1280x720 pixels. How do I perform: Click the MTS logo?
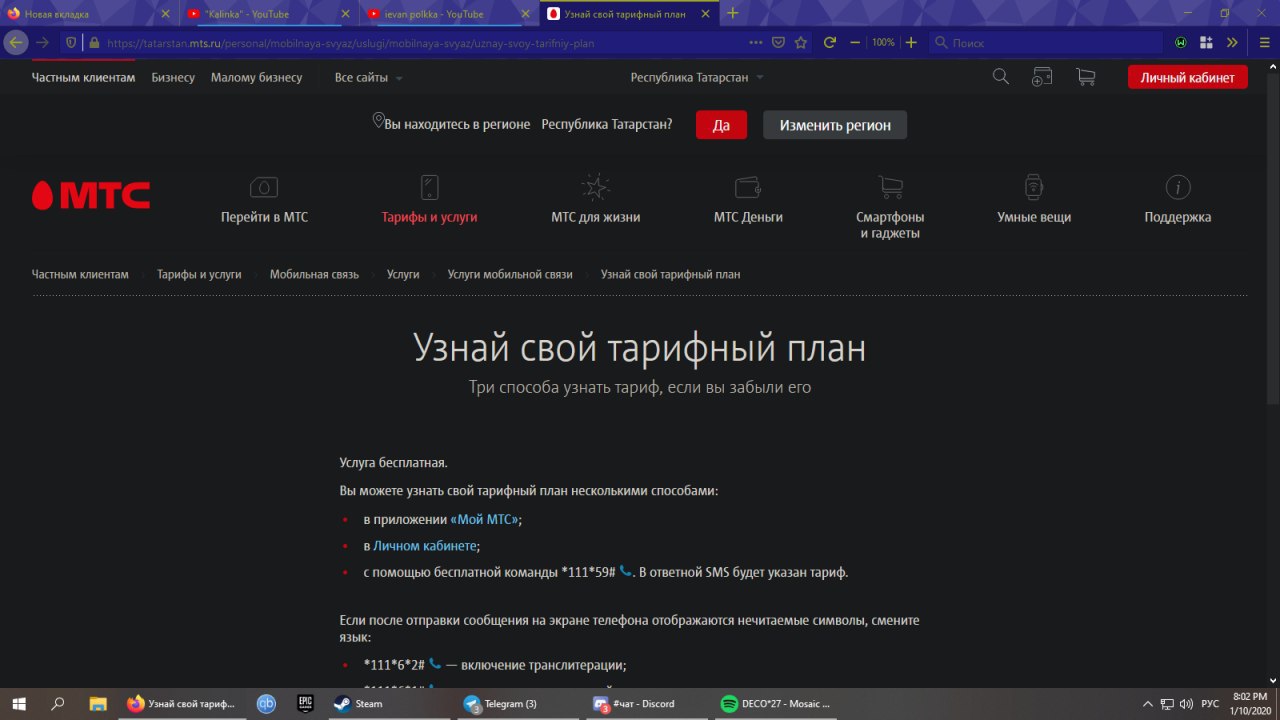[90, 195]
